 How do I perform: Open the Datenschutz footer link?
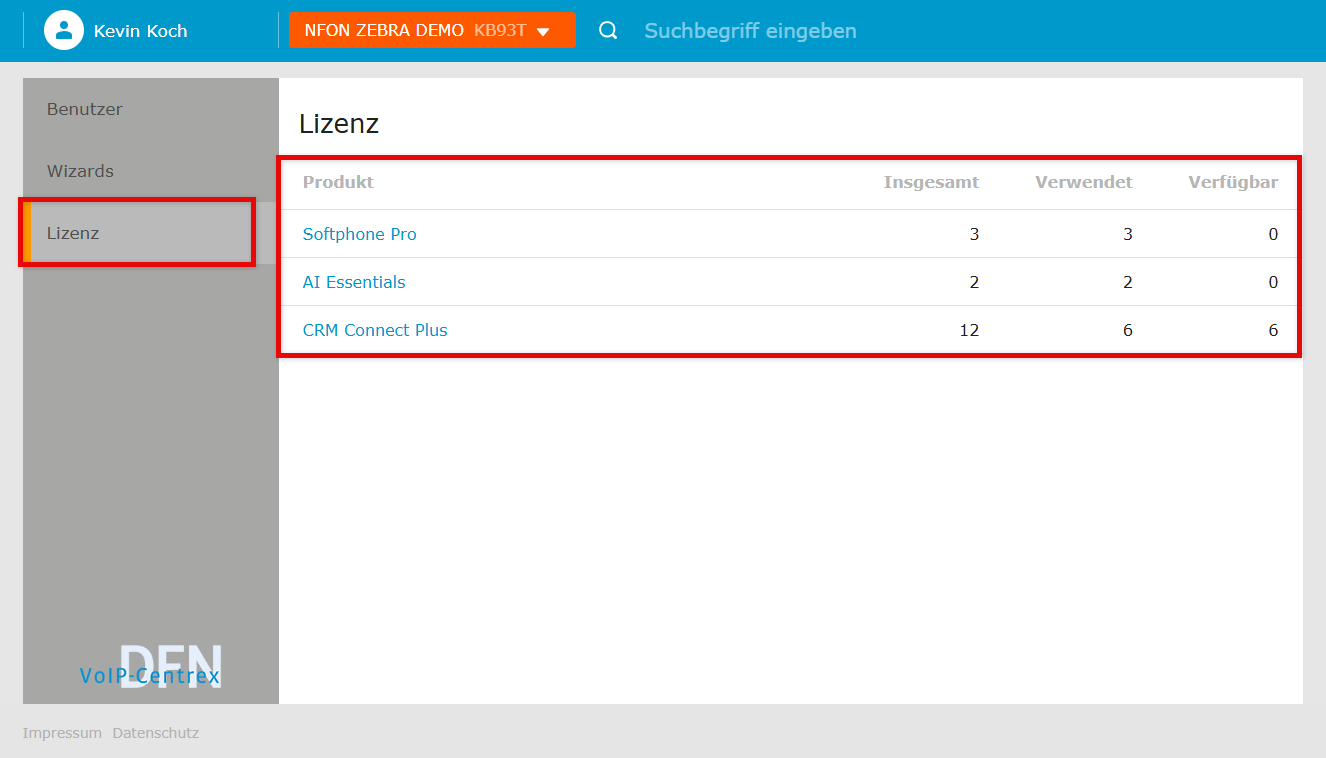click(x=155, y=733)
